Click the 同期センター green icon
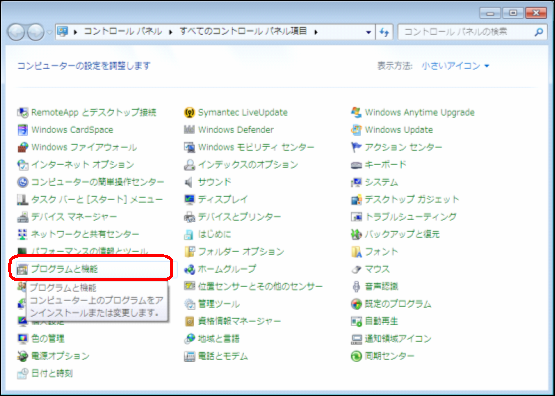Image resolution: width=555 pixels, height=396 pixels. 356,356
